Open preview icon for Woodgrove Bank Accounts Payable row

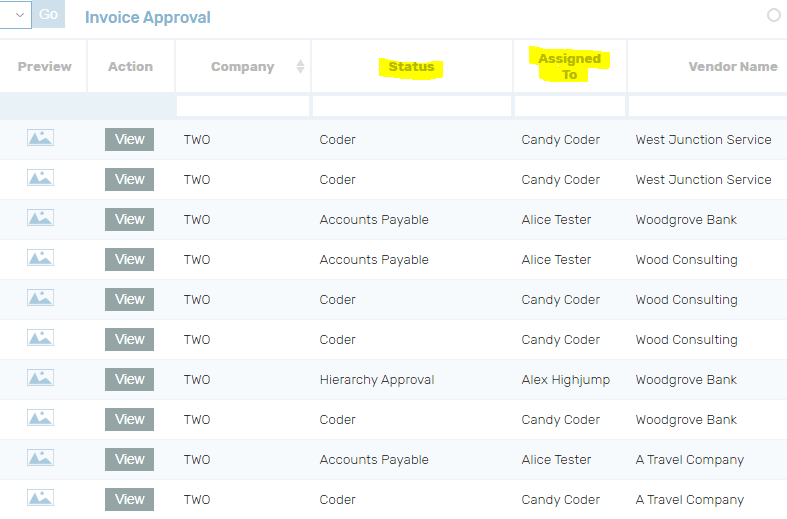click(x=41, y=218)
